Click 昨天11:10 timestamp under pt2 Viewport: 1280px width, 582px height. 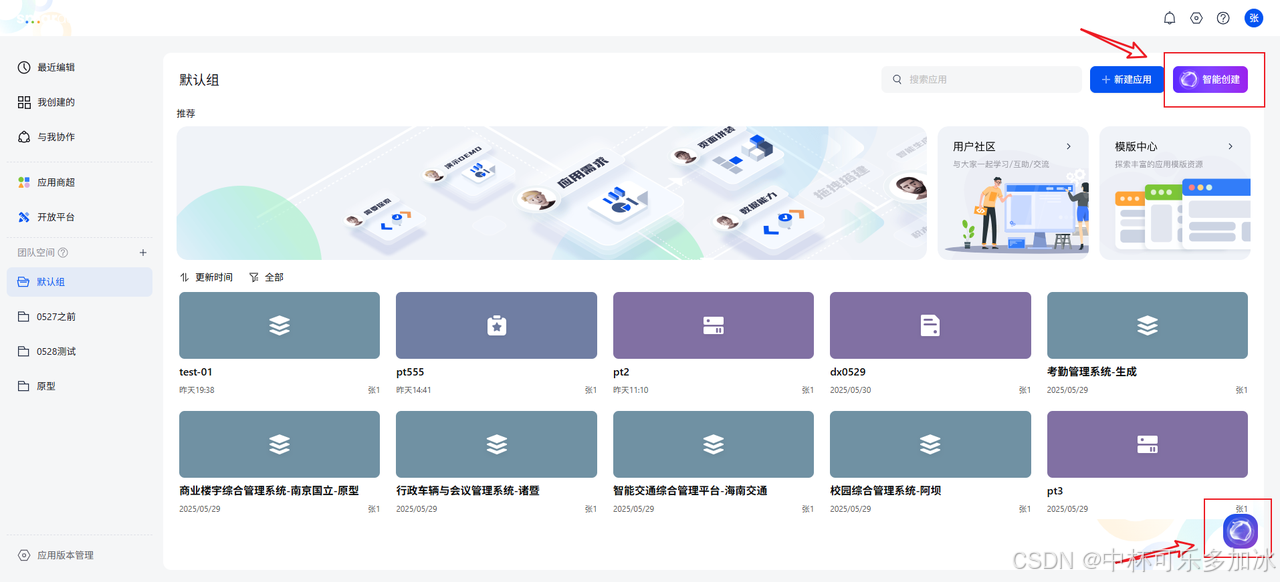[631, 390]
